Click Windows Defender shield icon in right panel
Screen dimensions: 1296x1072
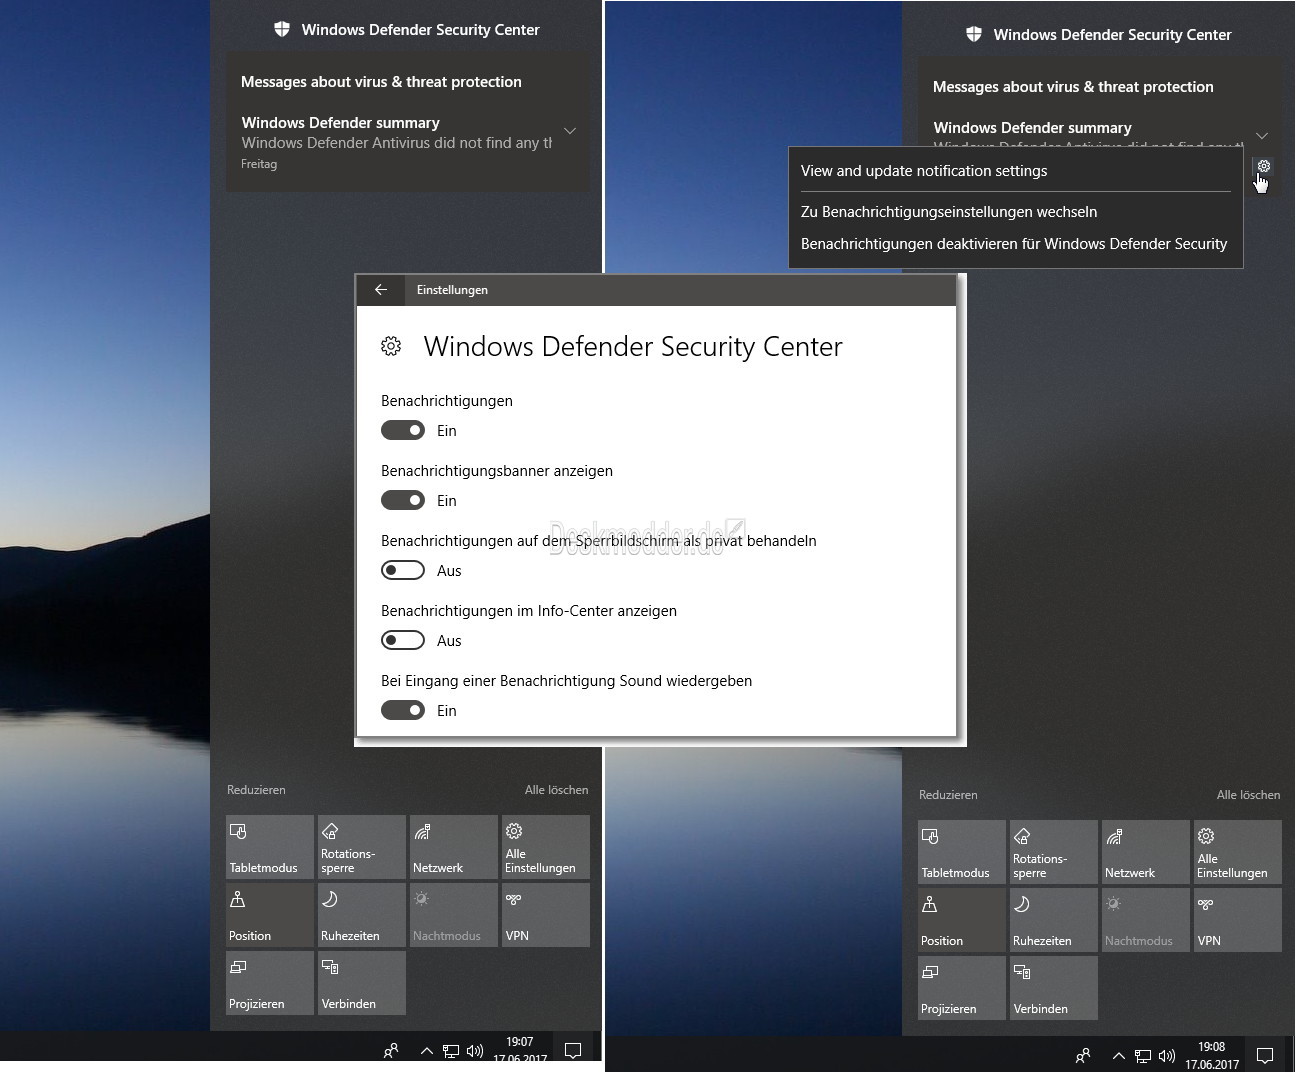coord(974,35)
